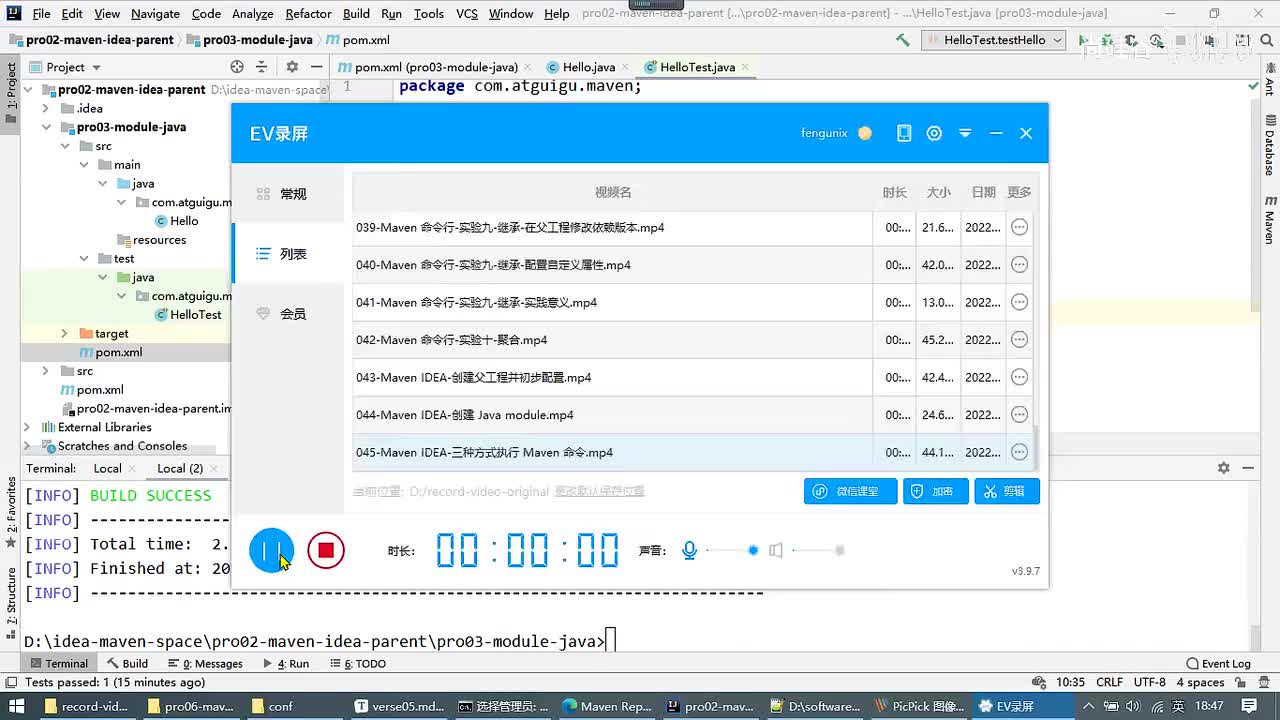Viewport: 1280px width, 720px height.
Task: Open more options for video 044-Maven
Action: coord(1019,415)
